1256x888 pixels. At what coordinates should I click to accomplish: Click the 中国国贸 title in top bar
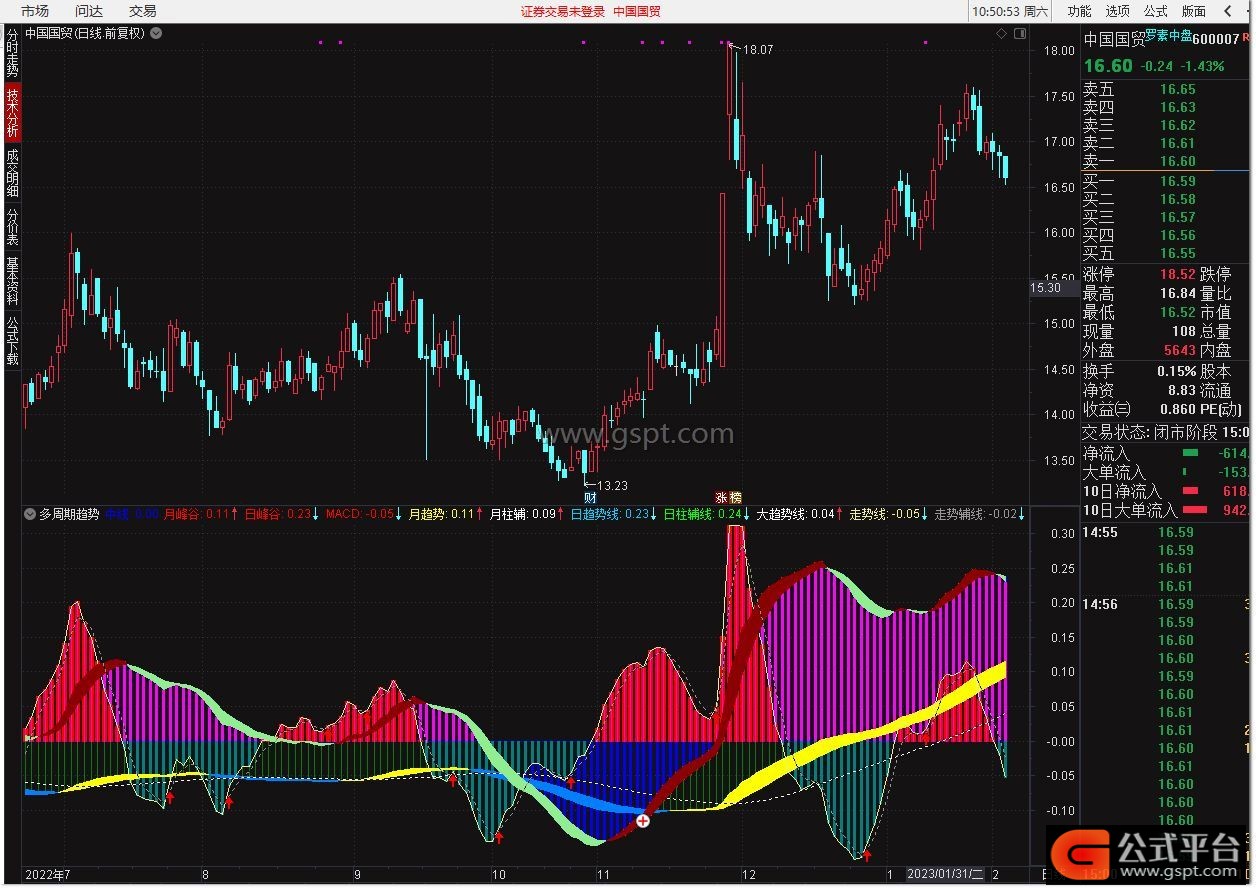click(x=637, y=11)
